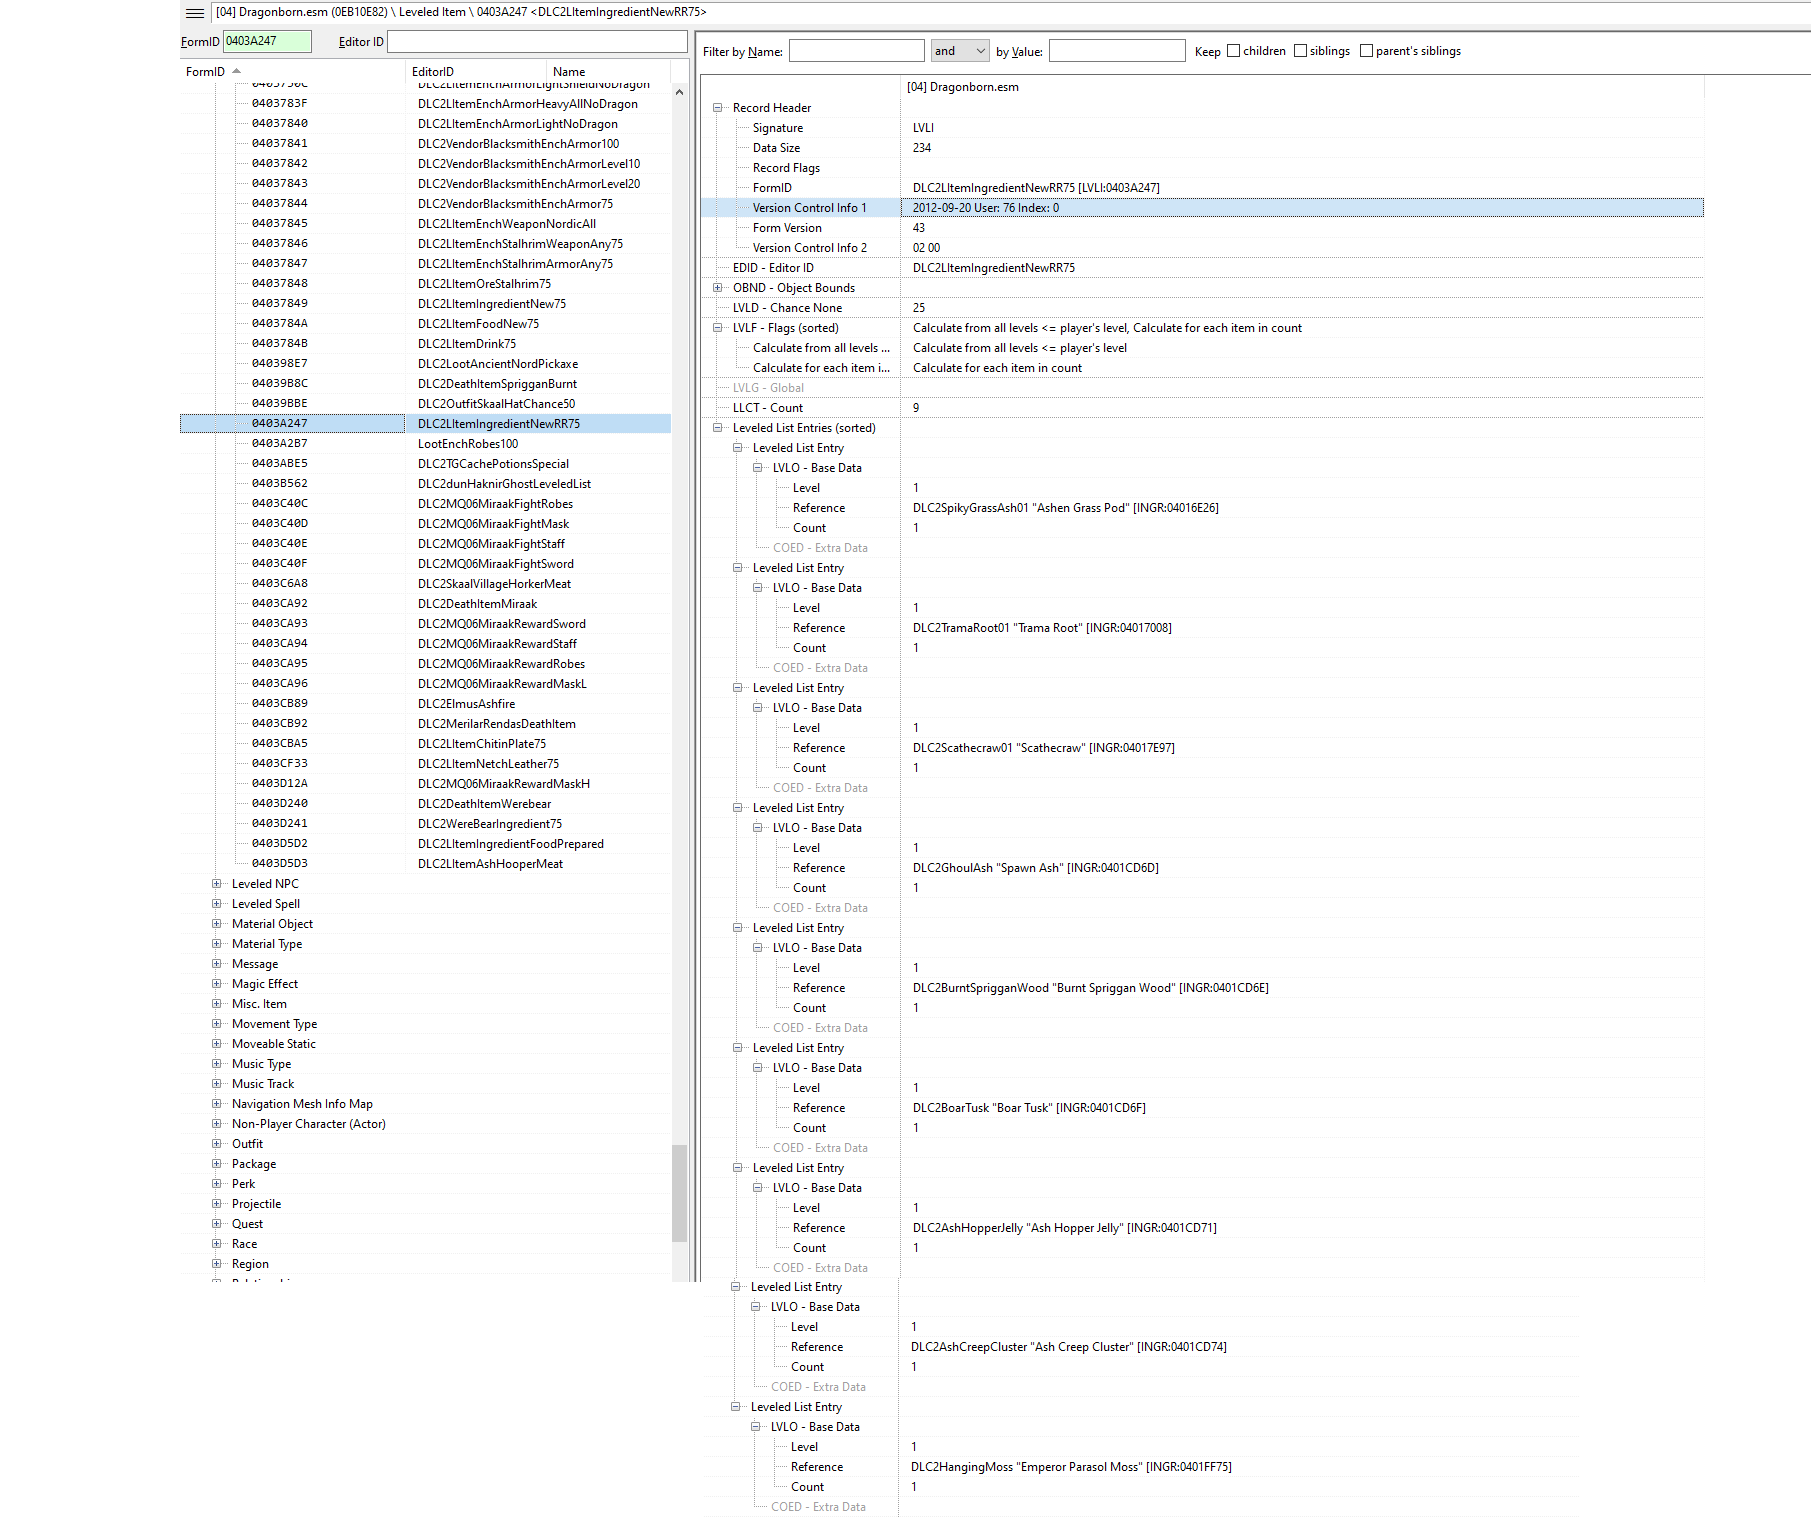The width and height of the screenshot is (1811, 1530).
Task: Open the hamburger menu icon
Action: click(195, 13)
